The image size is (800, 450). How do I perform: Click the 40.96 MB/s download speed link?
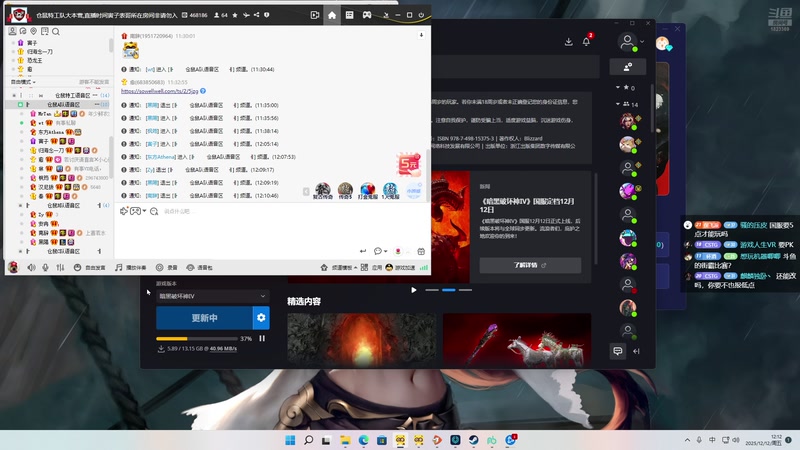pyautogui.click(x=223, y=348)
